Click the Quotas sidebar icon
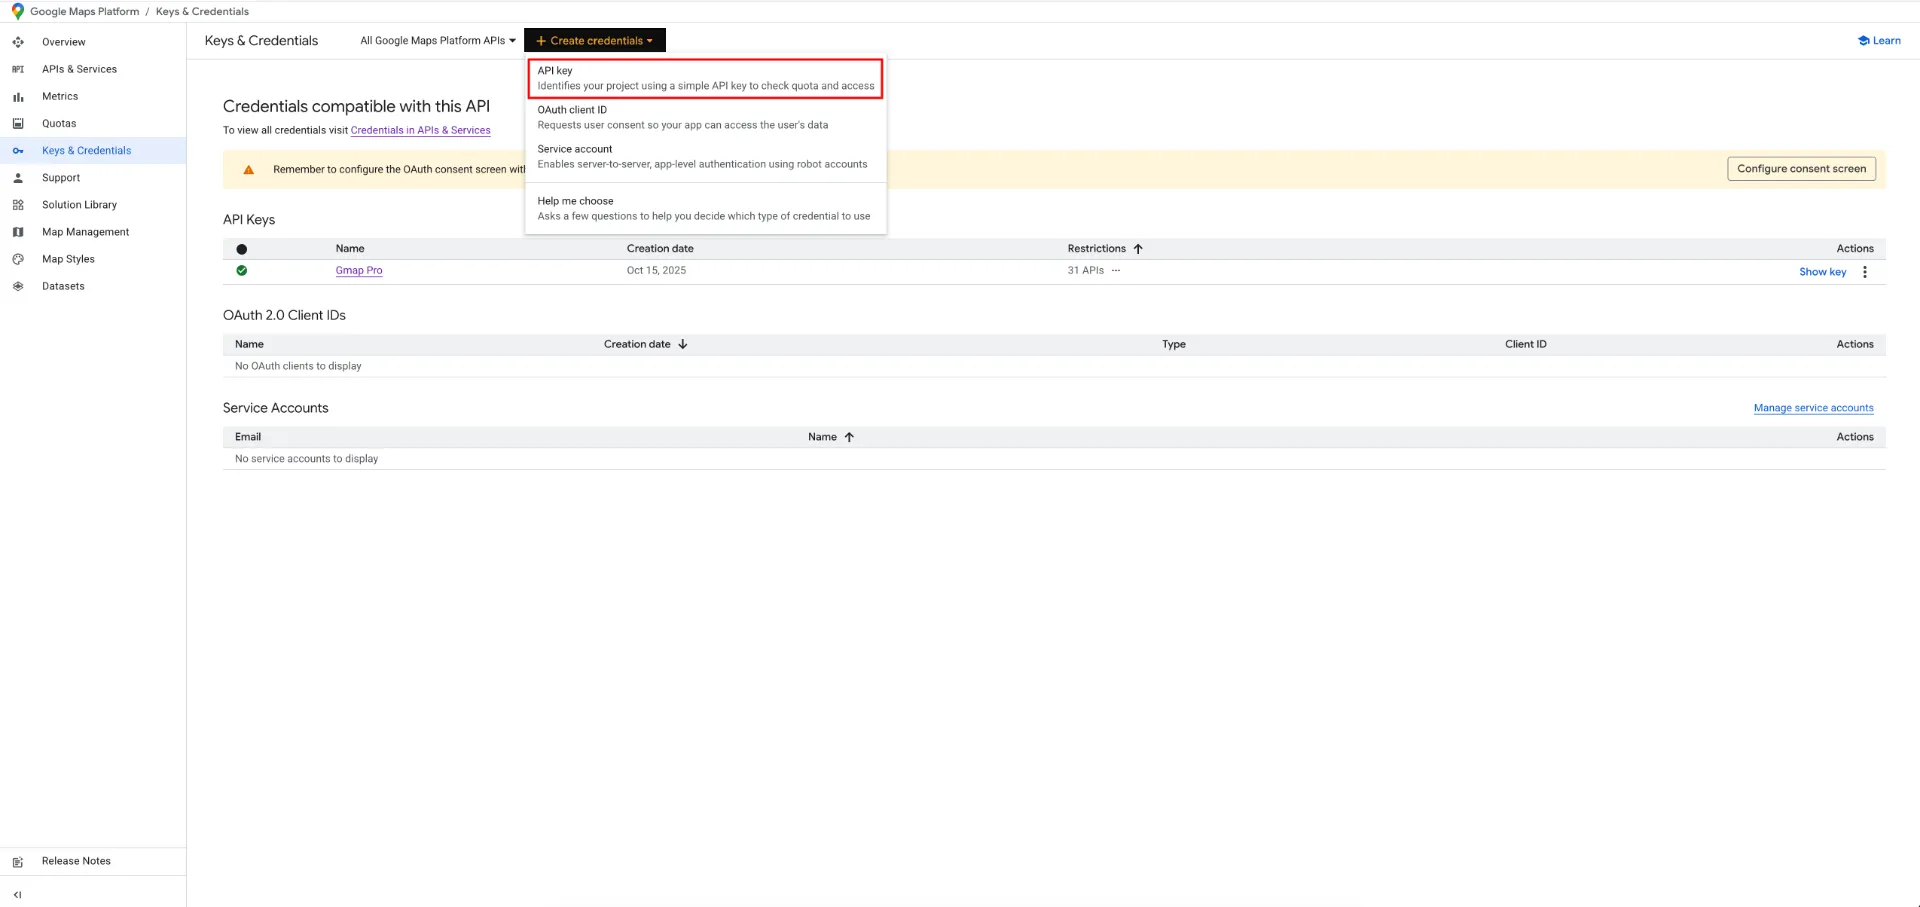This screenshot has width=1920, height=907. pyautogui.click(x=18, y=124)
